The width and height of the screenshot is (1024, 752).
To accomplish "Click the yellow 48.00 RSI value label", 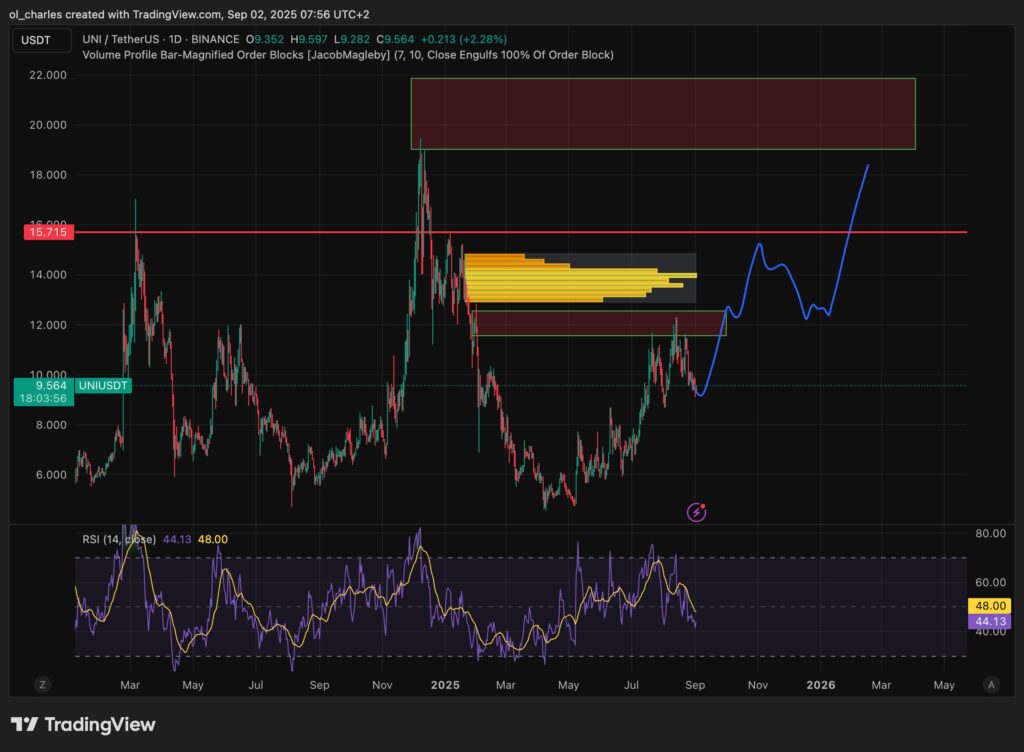I will 989,606.
